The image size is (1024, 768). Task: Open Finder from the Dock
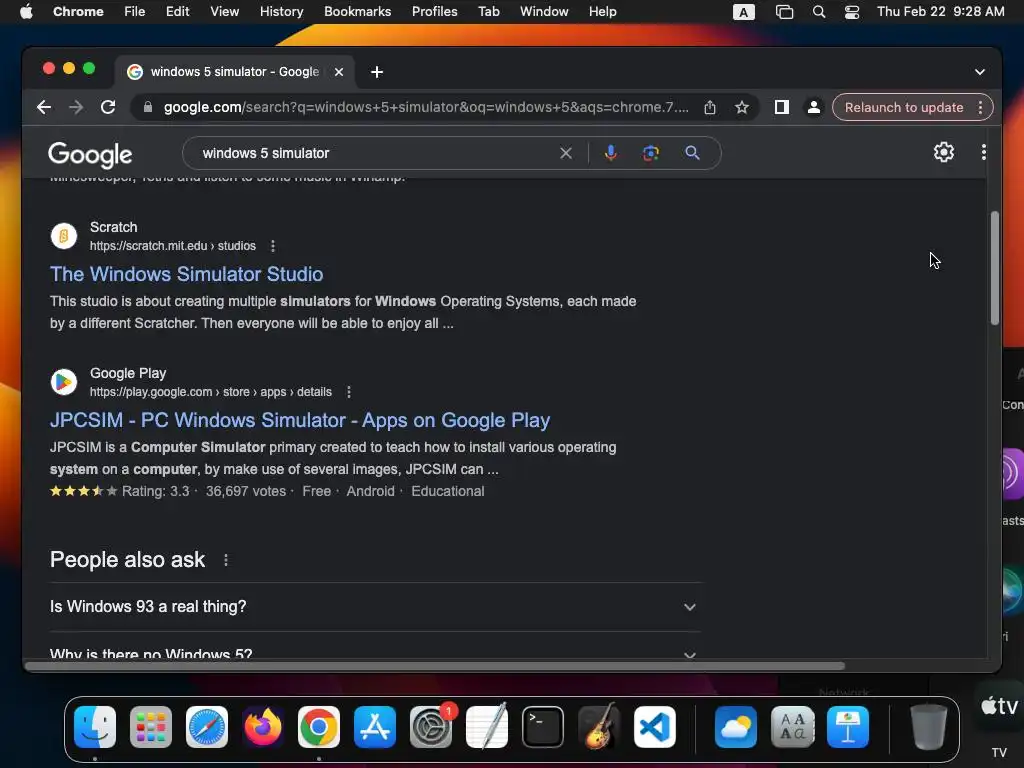pyautogui.click(x=95, y=727)
